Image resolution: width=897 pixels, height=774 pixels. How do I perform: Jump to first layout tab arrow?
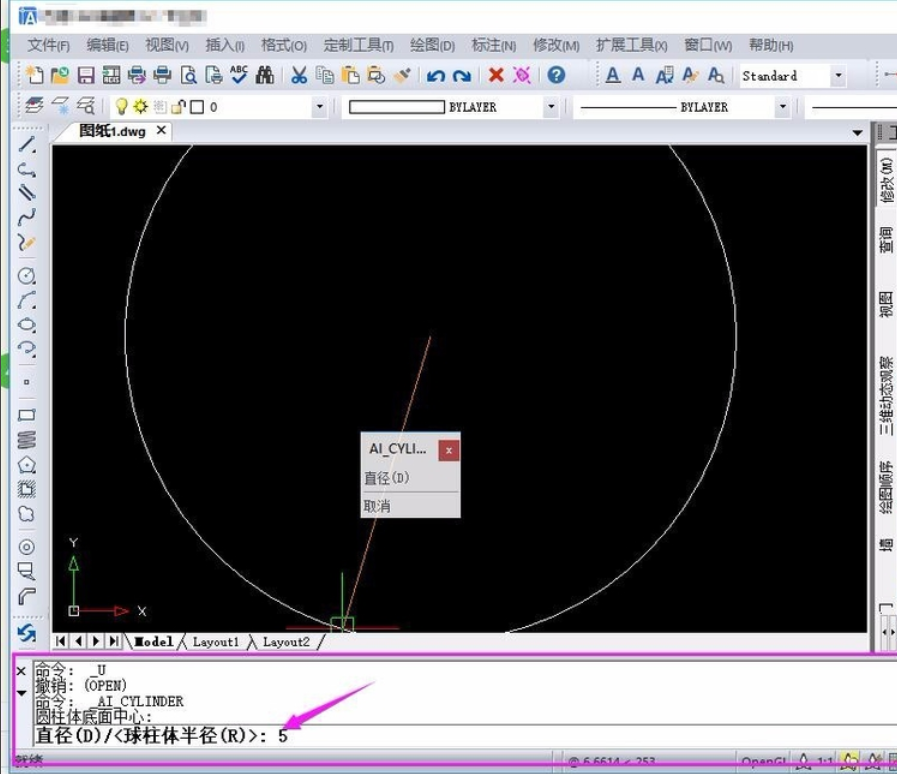61,641
